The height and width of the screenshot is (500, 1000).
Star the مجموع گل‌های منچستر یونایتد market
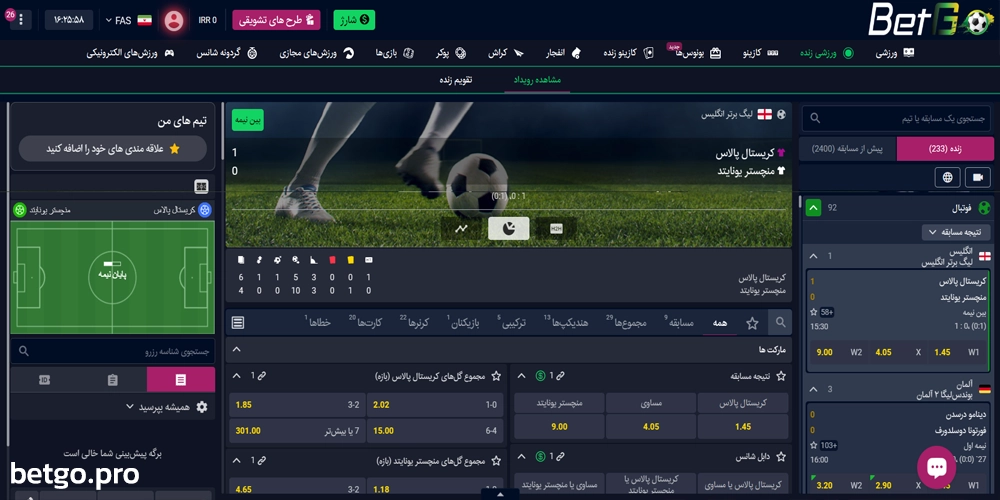[496, 460]
